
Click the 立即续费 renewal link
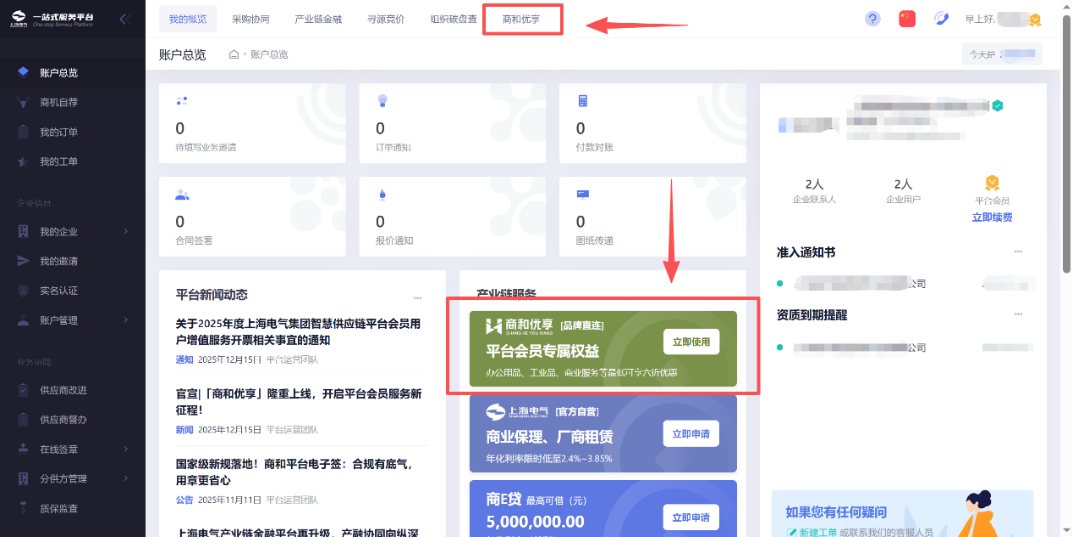click(991, 217)
